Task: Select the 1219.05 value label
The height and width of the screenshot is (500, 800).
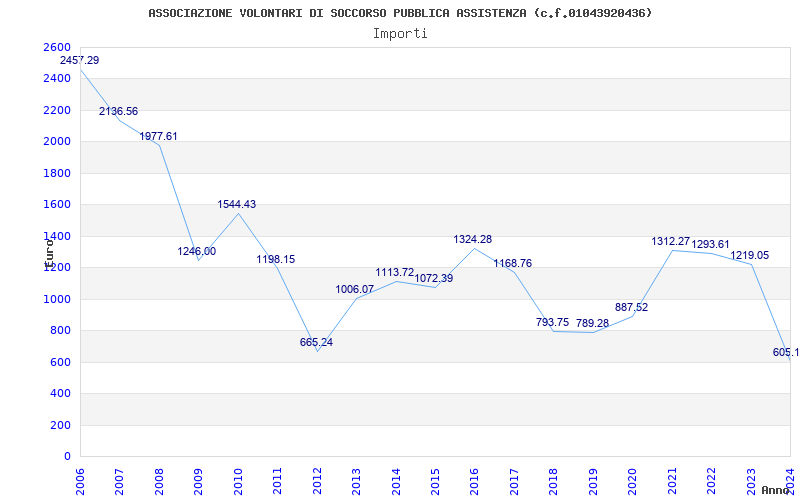Action: [749, 256]
